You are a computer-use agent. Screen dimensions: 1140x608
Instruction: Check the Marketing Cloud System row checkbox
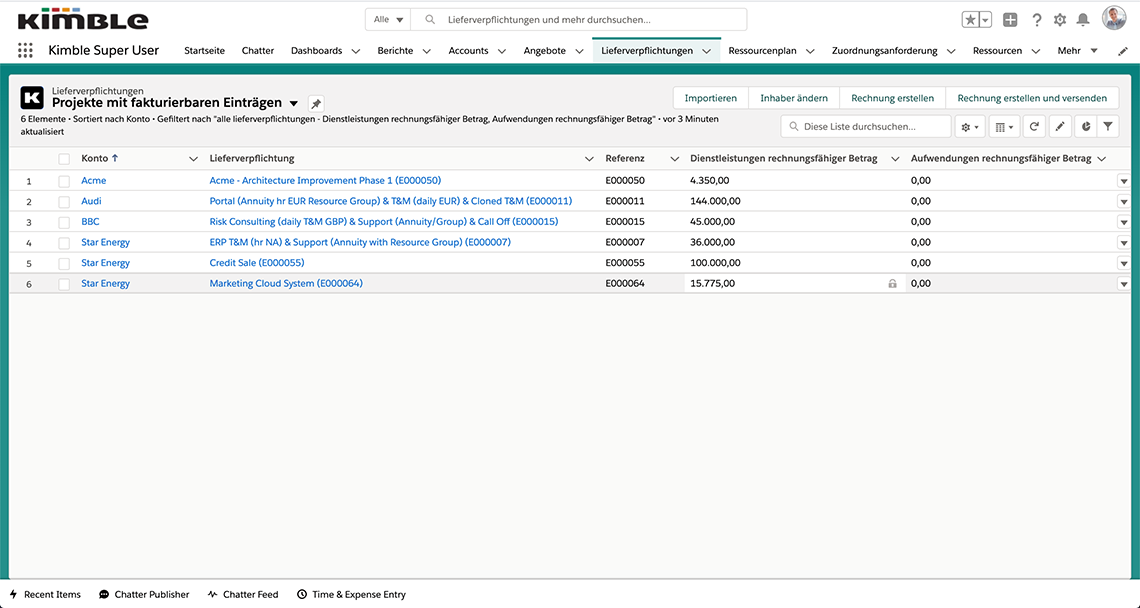tap(64, 284)
